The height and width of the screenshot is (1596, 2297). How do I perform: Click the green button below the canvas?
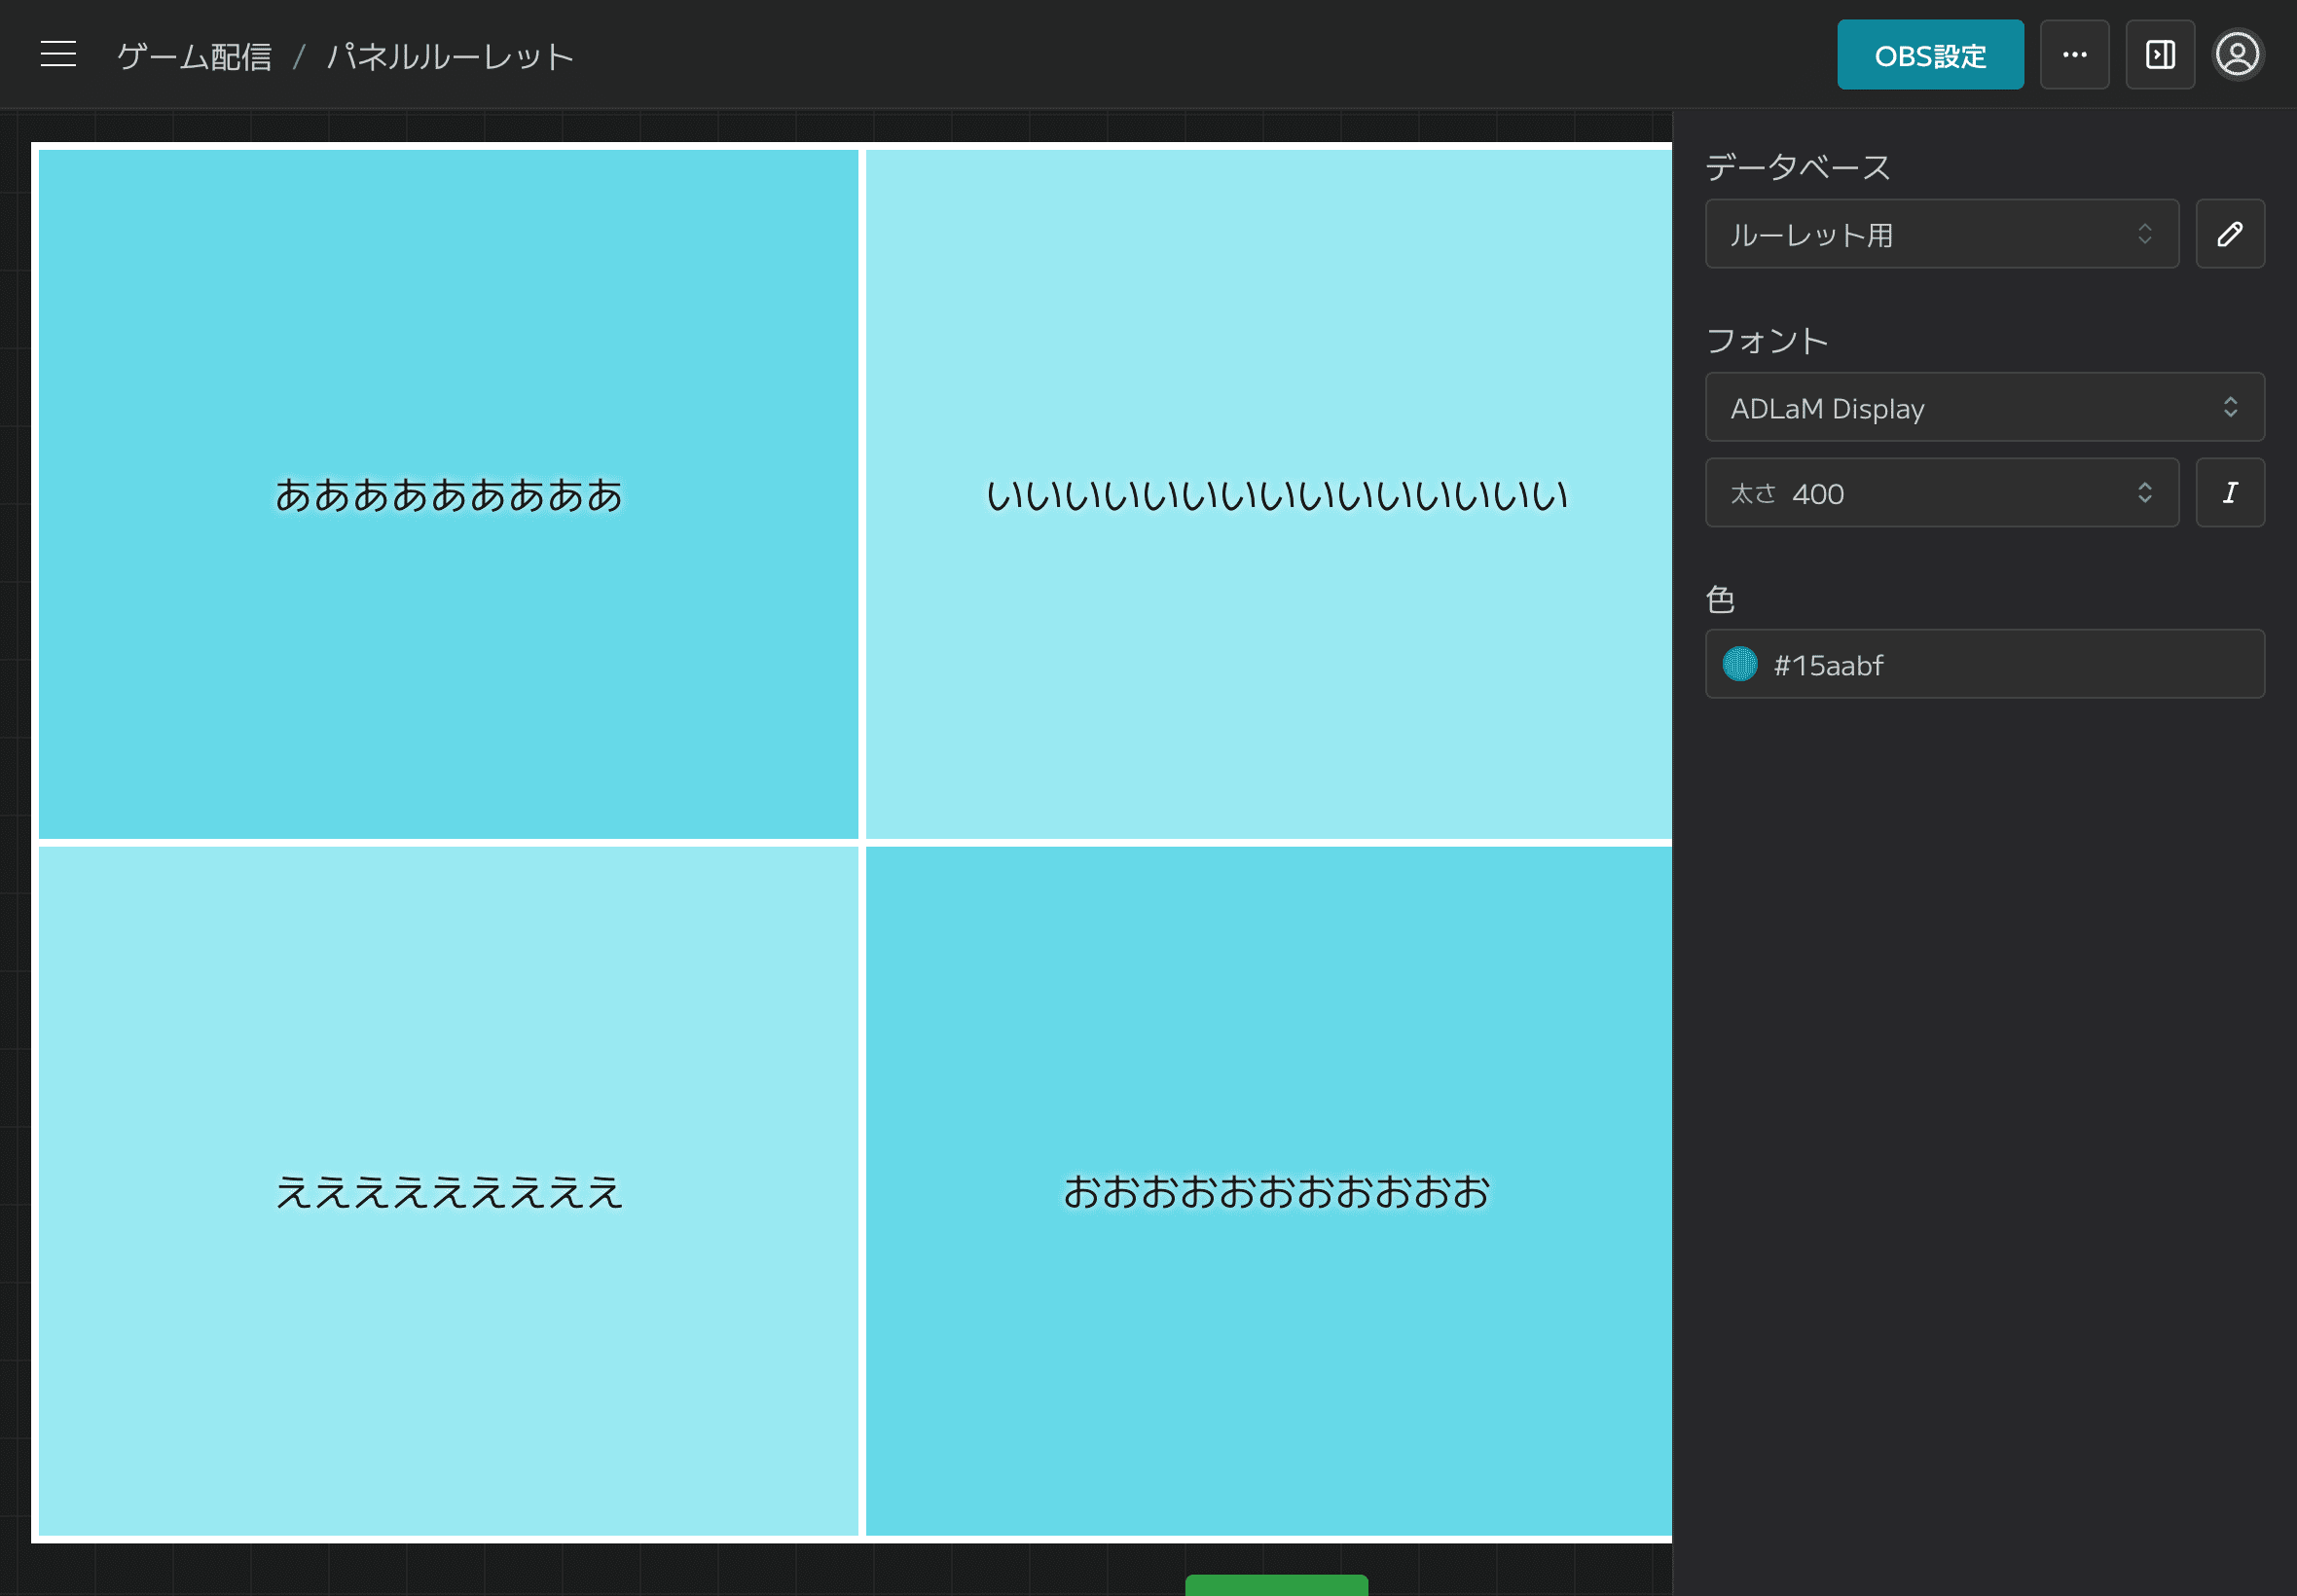[1276, 1584]
